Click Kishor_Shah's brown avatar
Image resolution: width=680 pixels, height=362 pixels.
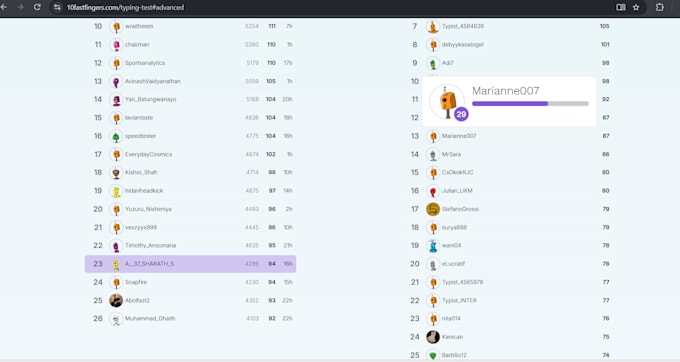coord(116,173)
